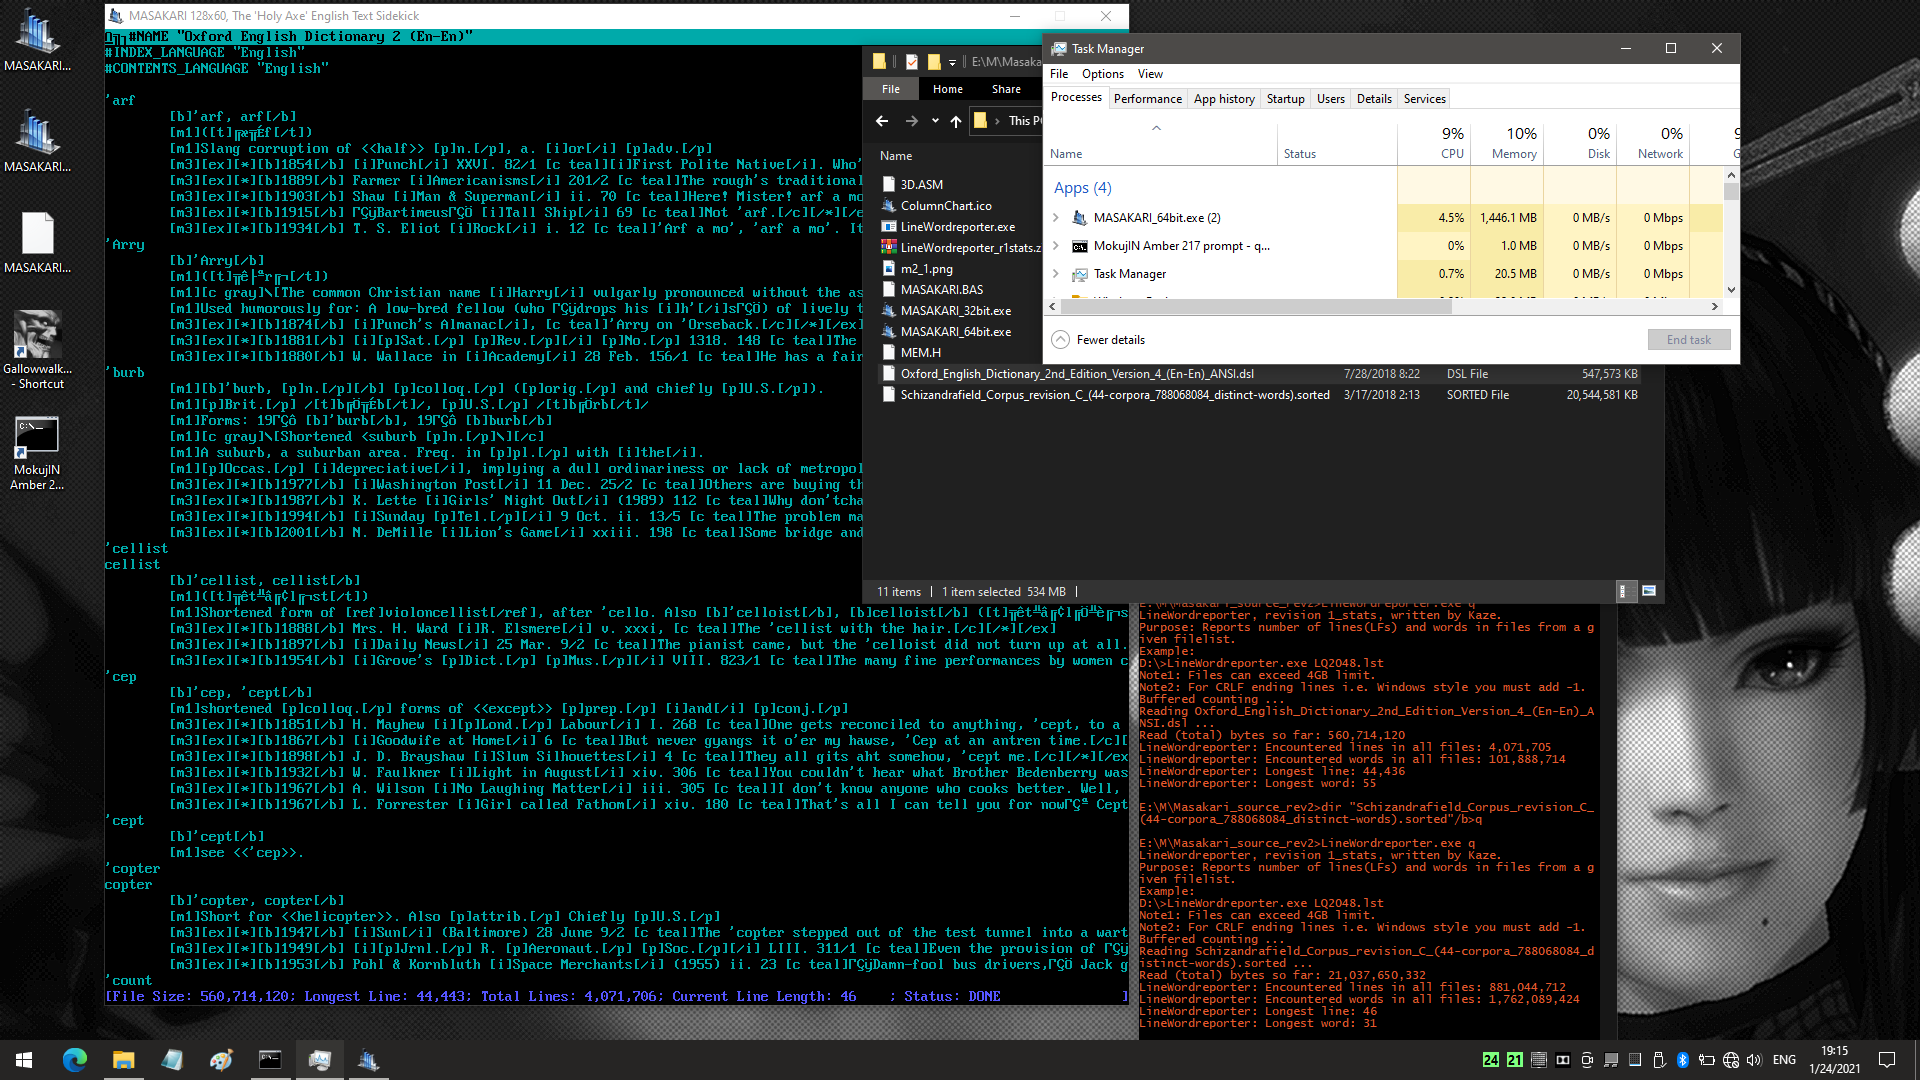1920x1080 pixels.
Task: Click the Safely Remove Hardware tray icon
Action: click(1659, 1060)
